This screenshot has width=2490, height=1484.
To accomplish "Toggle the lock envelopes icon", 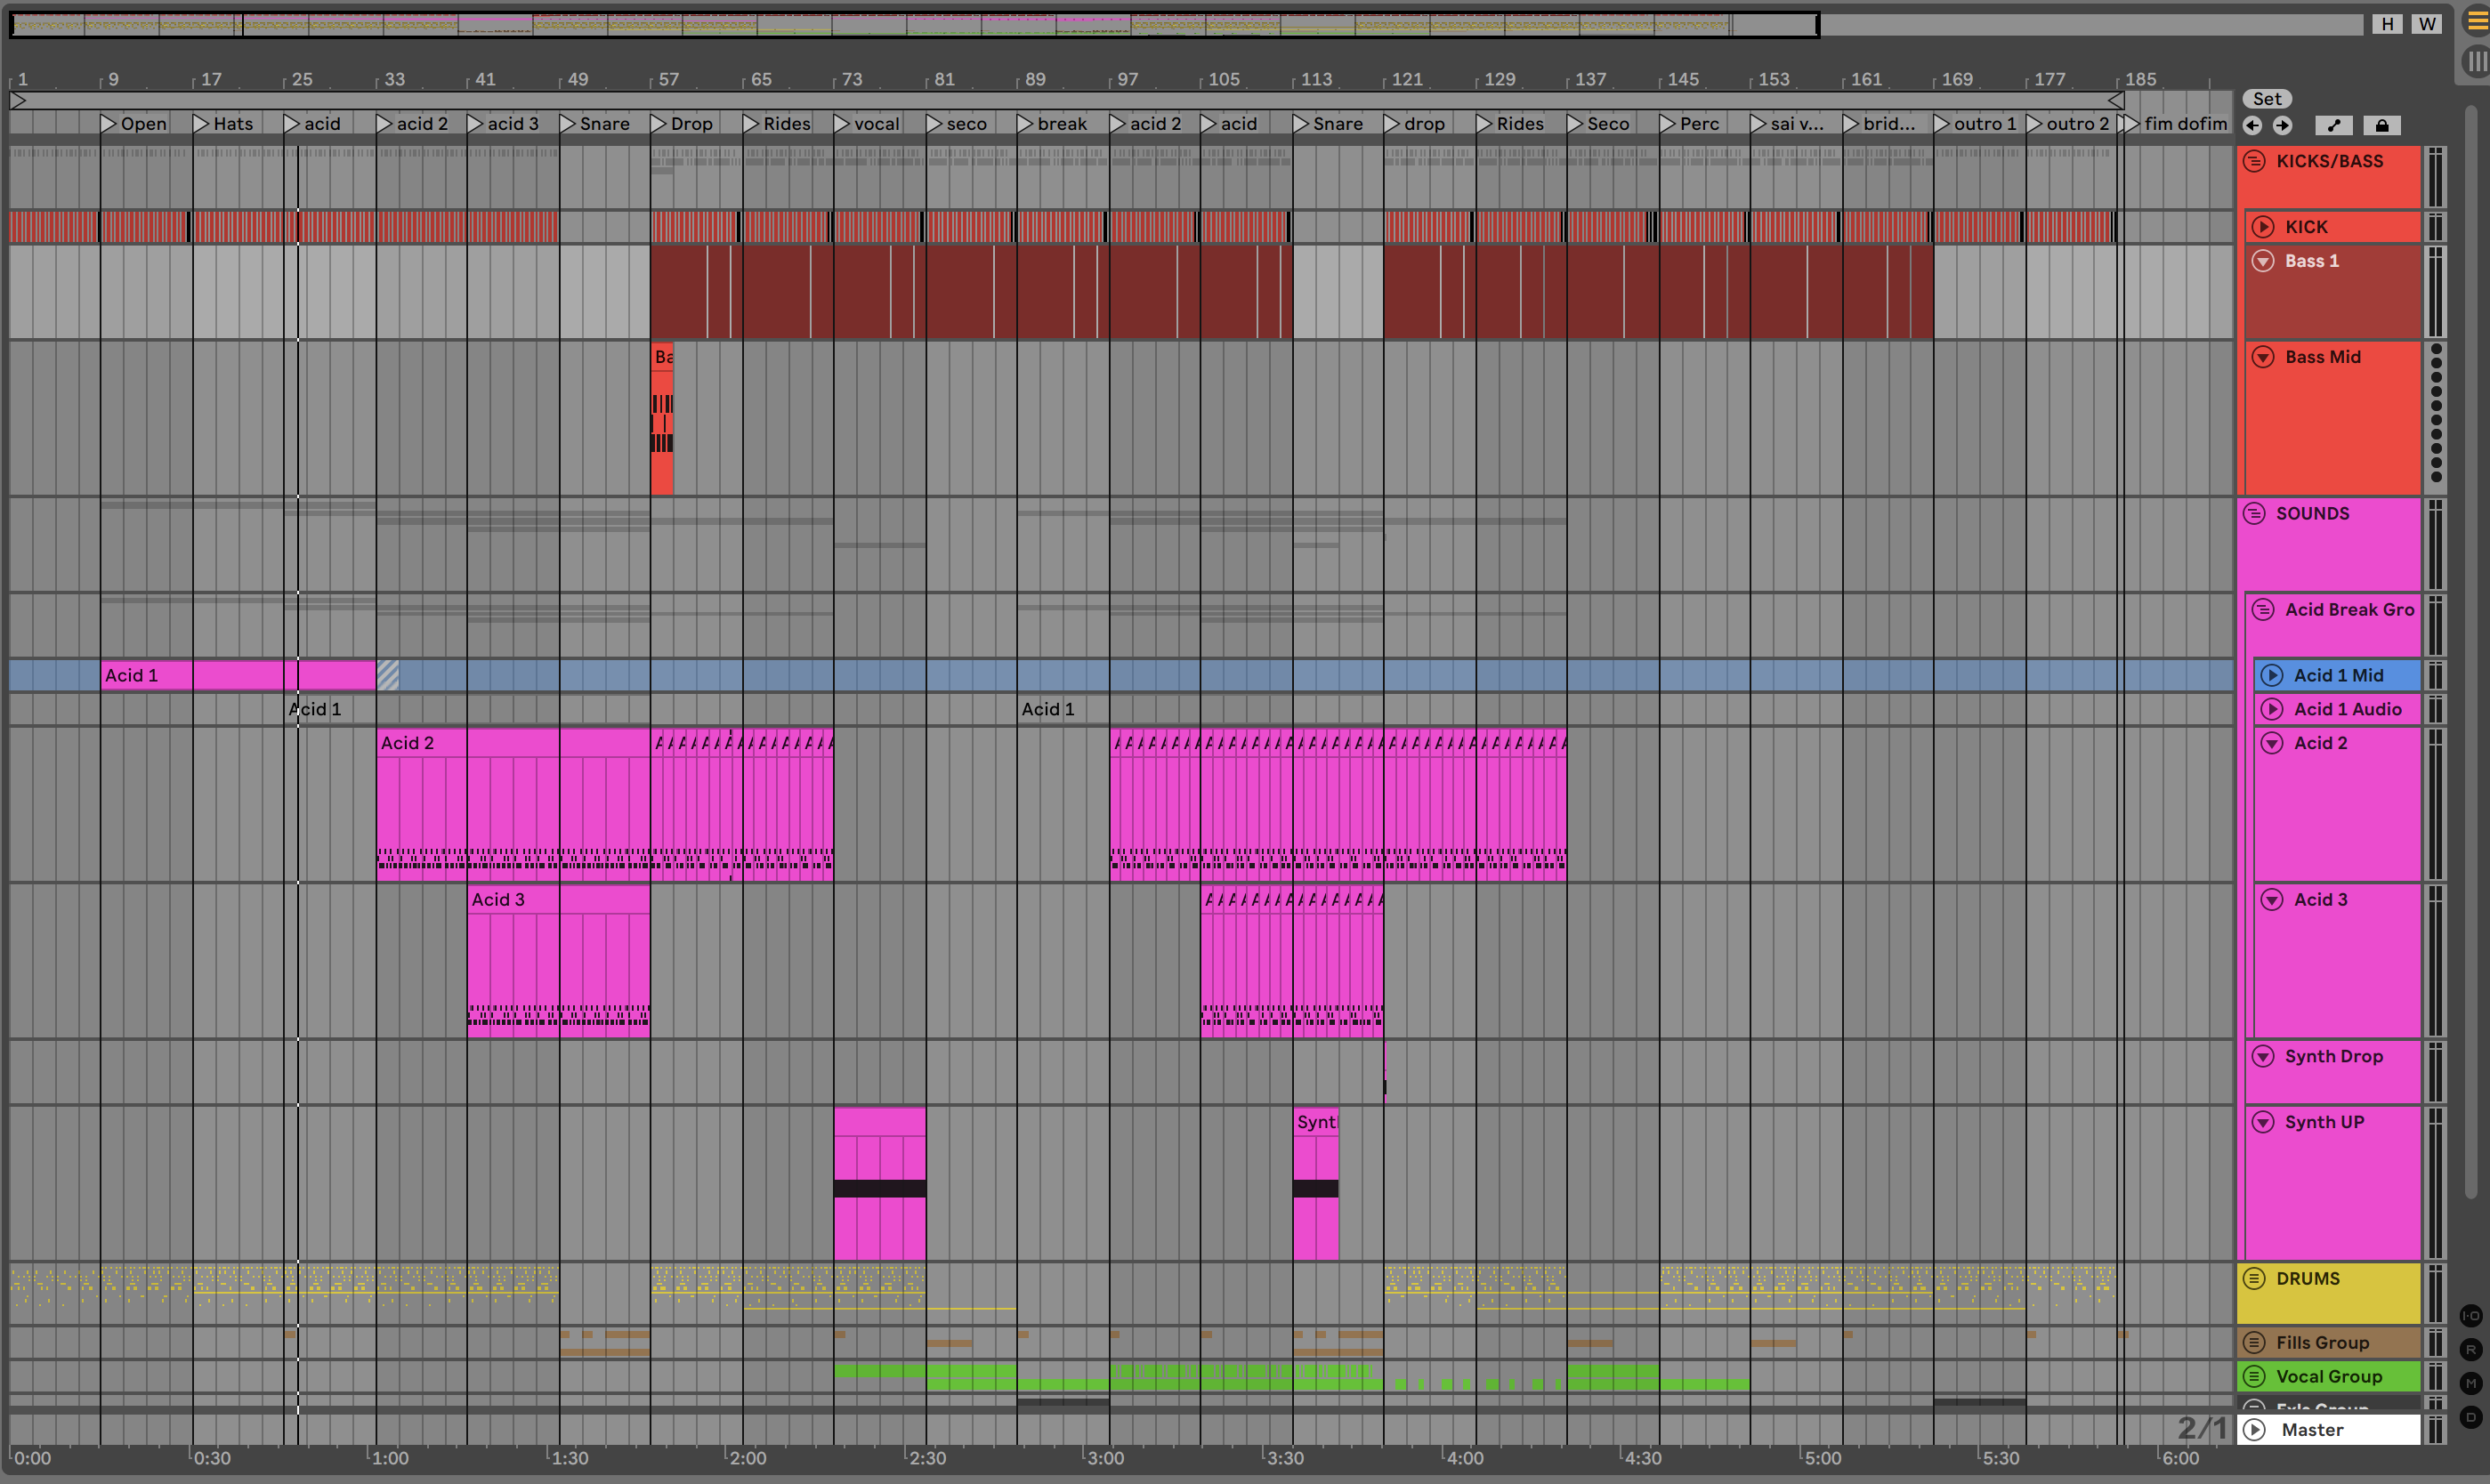I will [x=2381, y=126].
